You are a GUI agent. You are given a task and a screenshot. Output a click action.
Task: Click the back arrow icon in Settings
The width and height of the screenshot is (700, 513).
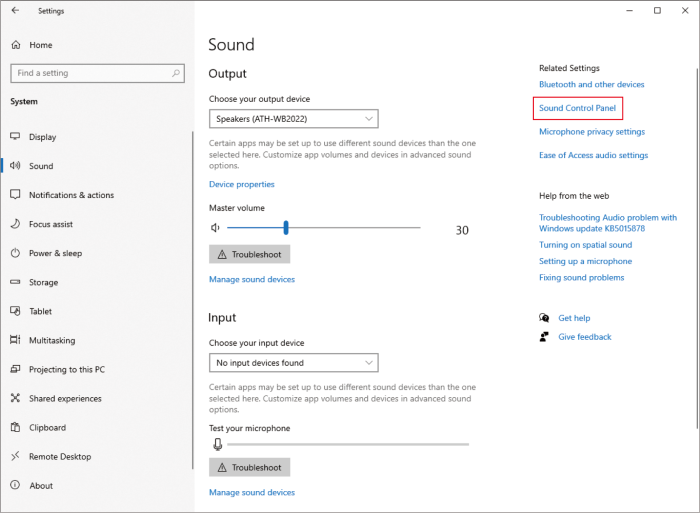(x=16, y=10)
